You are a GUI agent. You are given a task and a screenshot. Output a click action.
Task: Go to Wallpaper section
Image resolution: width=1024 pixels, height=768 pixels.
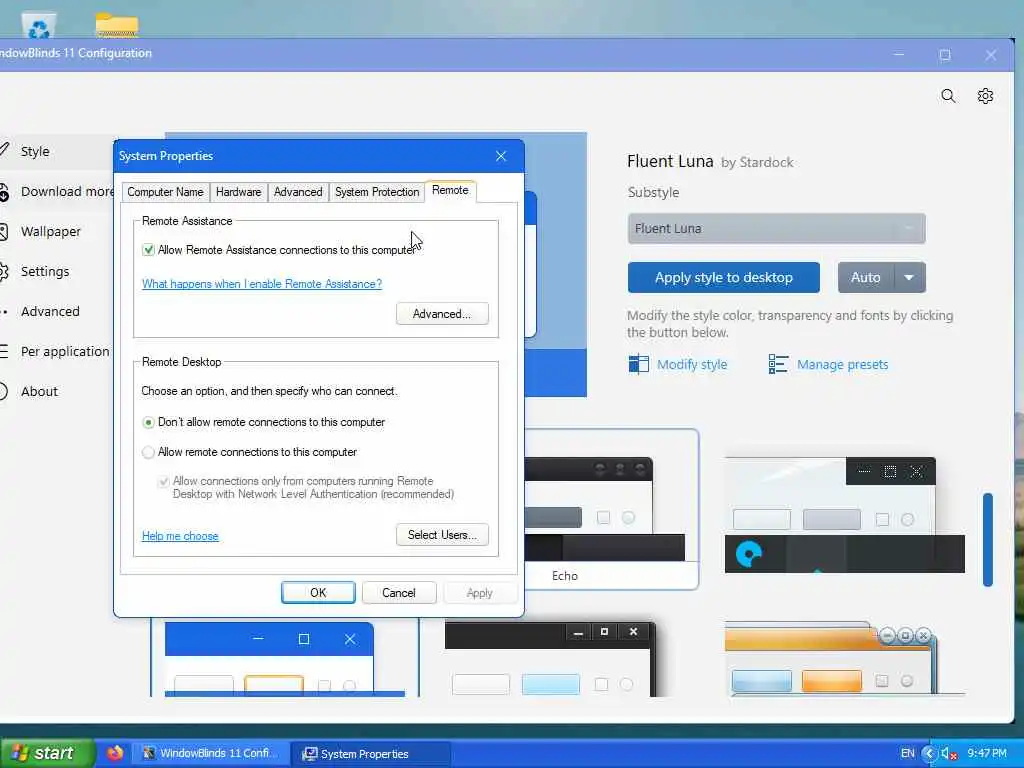click(50, 231)
